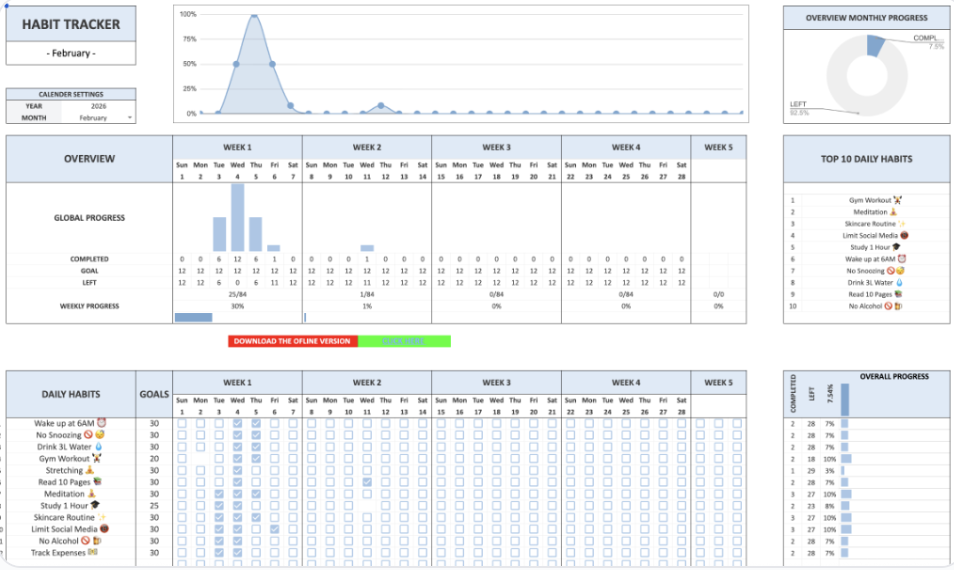The image size is (954, 570).
Task: Select the OVERVIEW MONTHLY PROGRESS title
Action: [866, 18]
